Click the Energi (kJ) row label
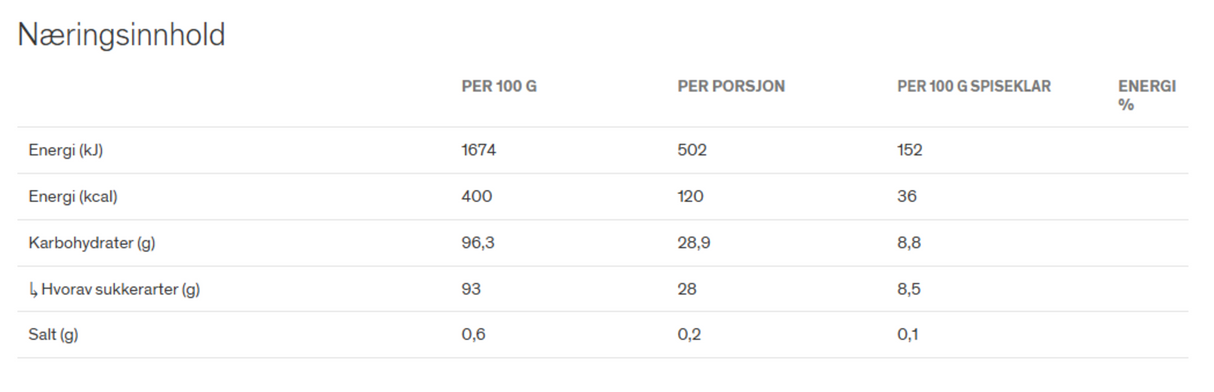Image resolution: width=1214 pixels, height=392 pixels. click(66, 151)
